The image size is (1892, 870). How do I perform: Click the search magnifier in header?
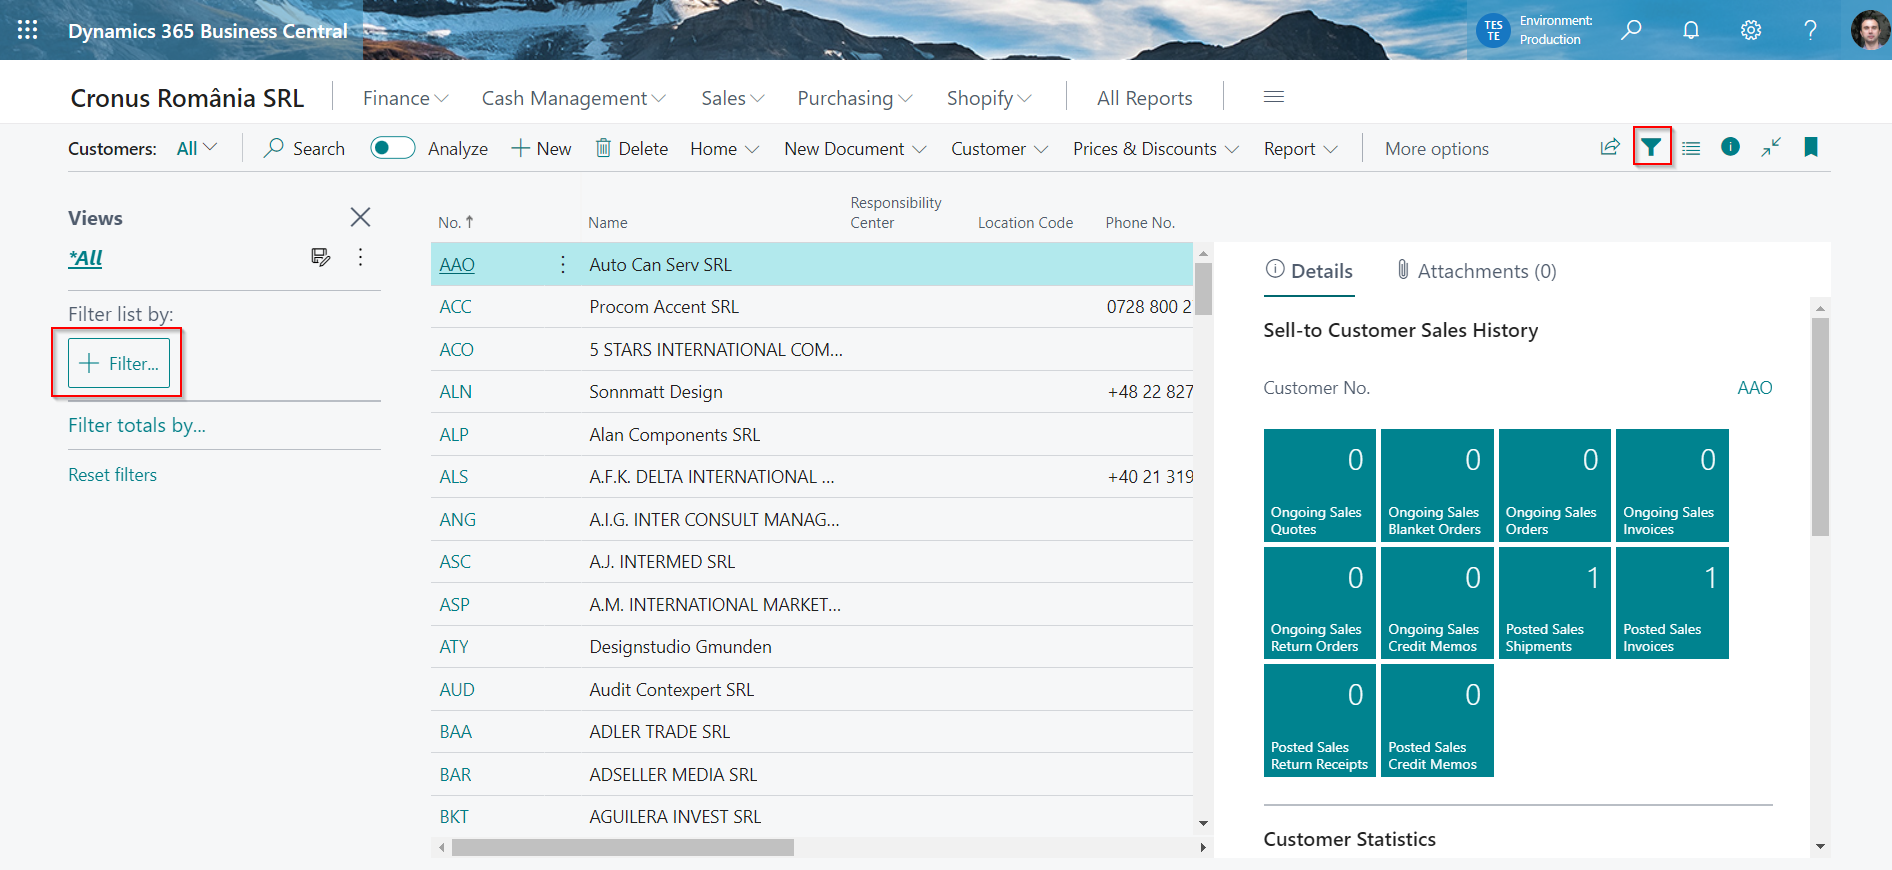pyautogui.click(x=1631, y=30)
